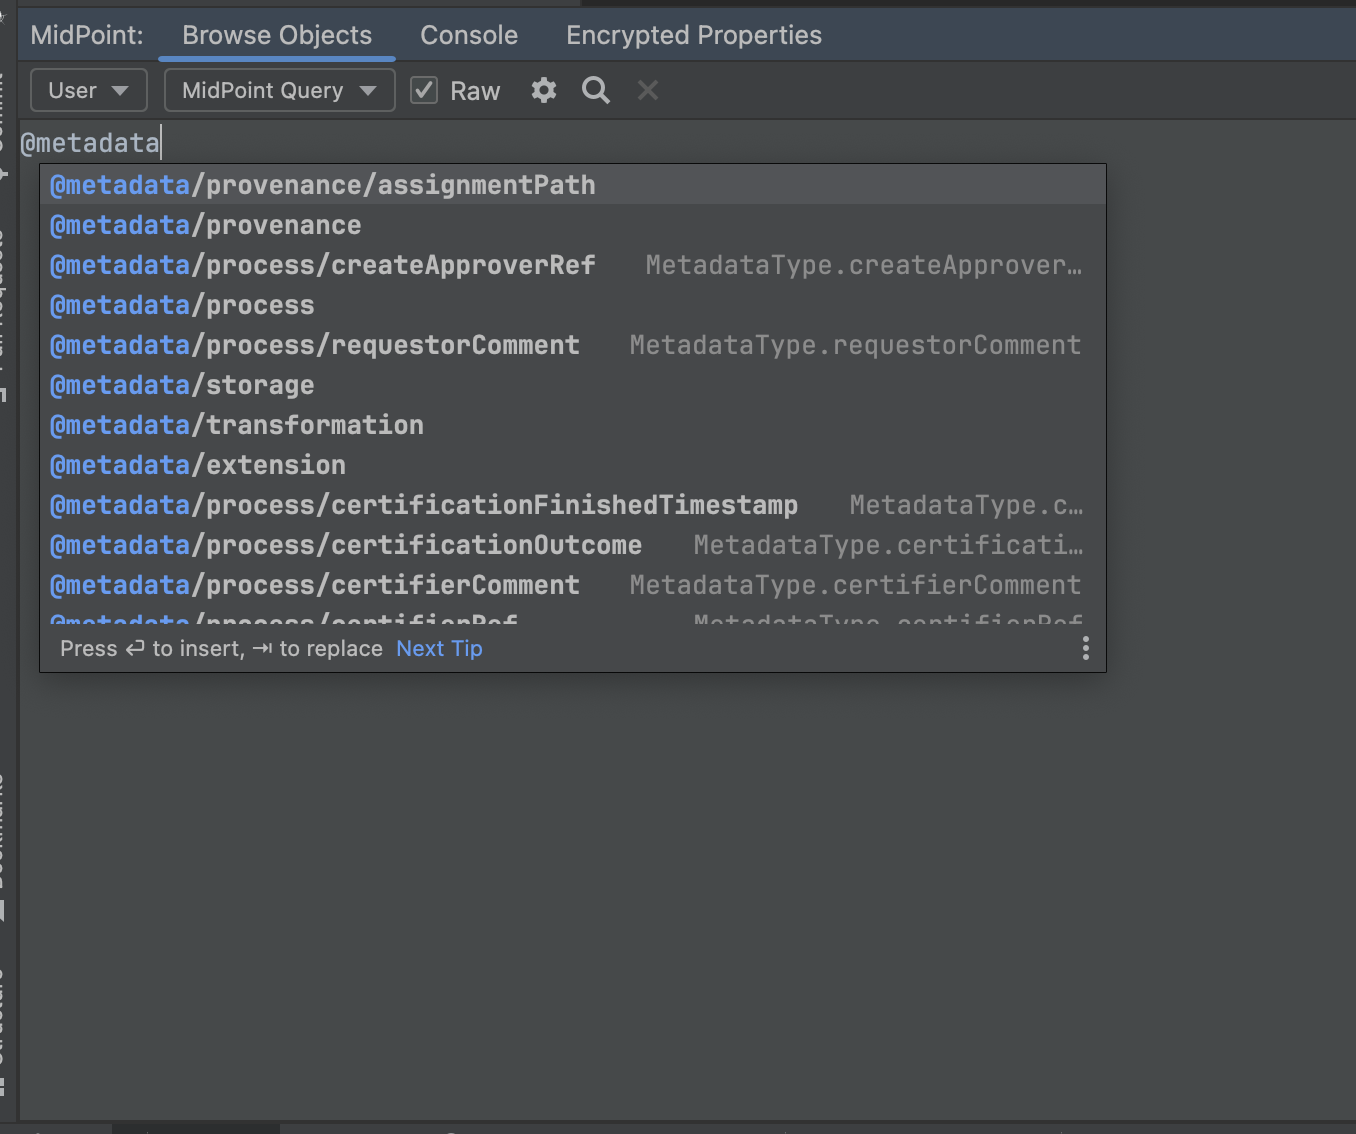Select the @metadata/transformation suggestion

(x=236, y=425)
